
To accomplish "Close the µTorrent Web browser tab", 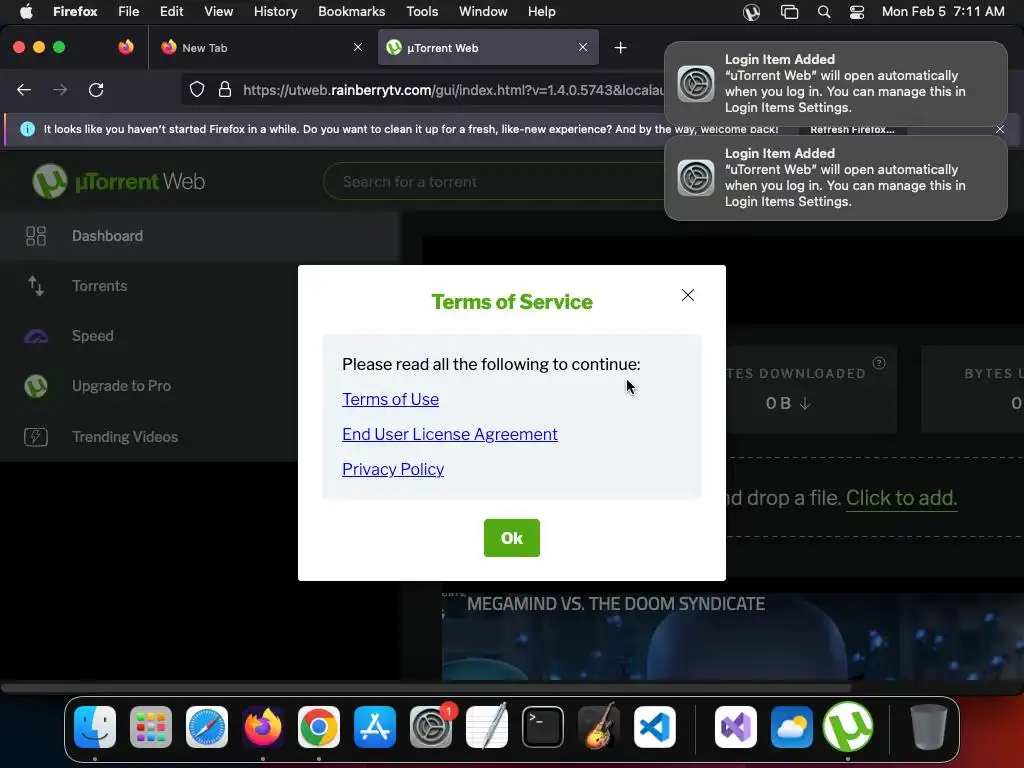I will click(x=583, y=47).
